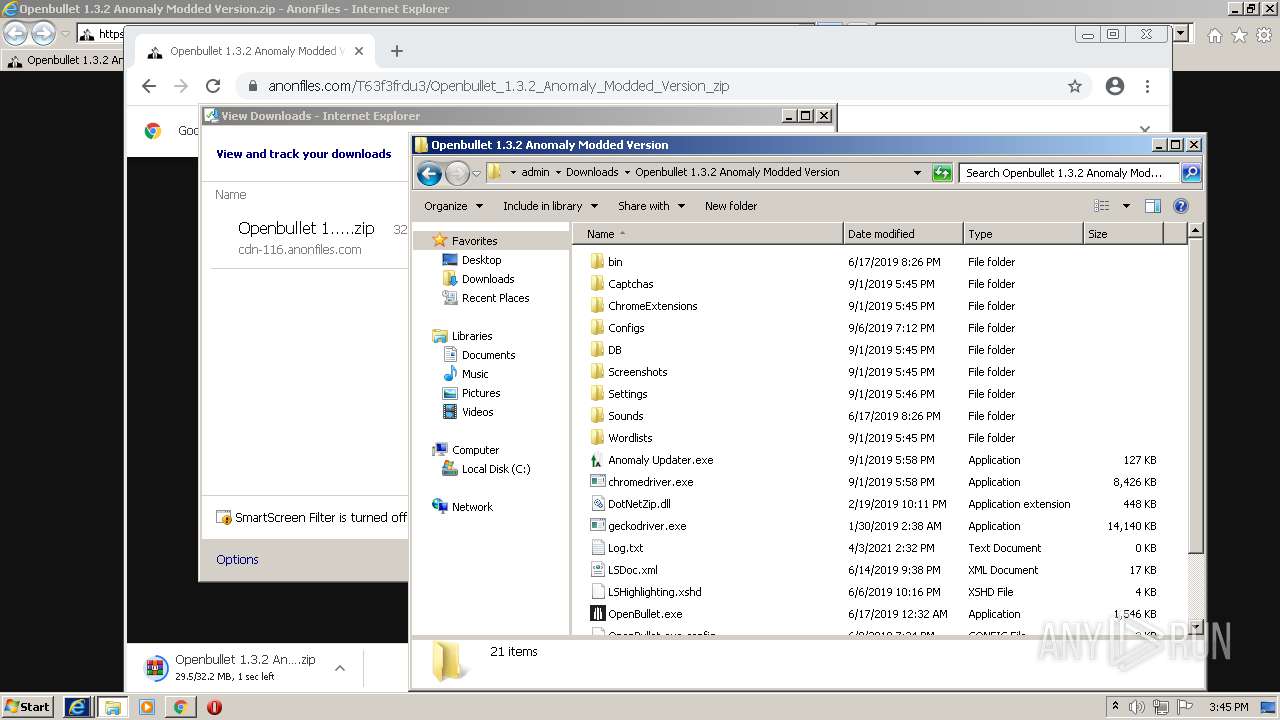1280x720 pixels.
Task: Select the Captchas folder
Action: (630, 284)
